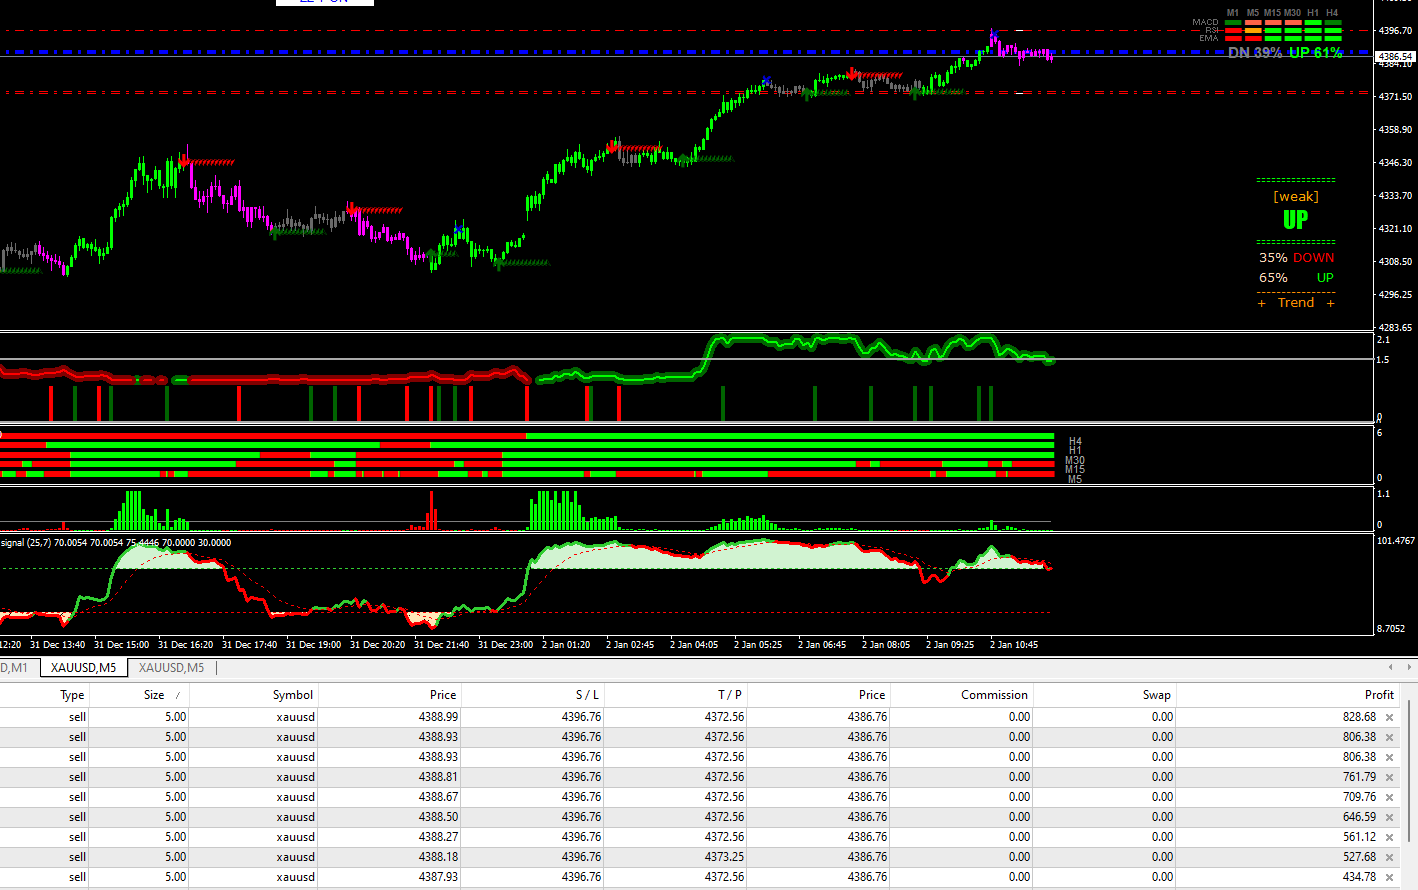Close the position showing 709.76 profit
This screenshot has height=890, width=1418.
tap(1389, 798)
